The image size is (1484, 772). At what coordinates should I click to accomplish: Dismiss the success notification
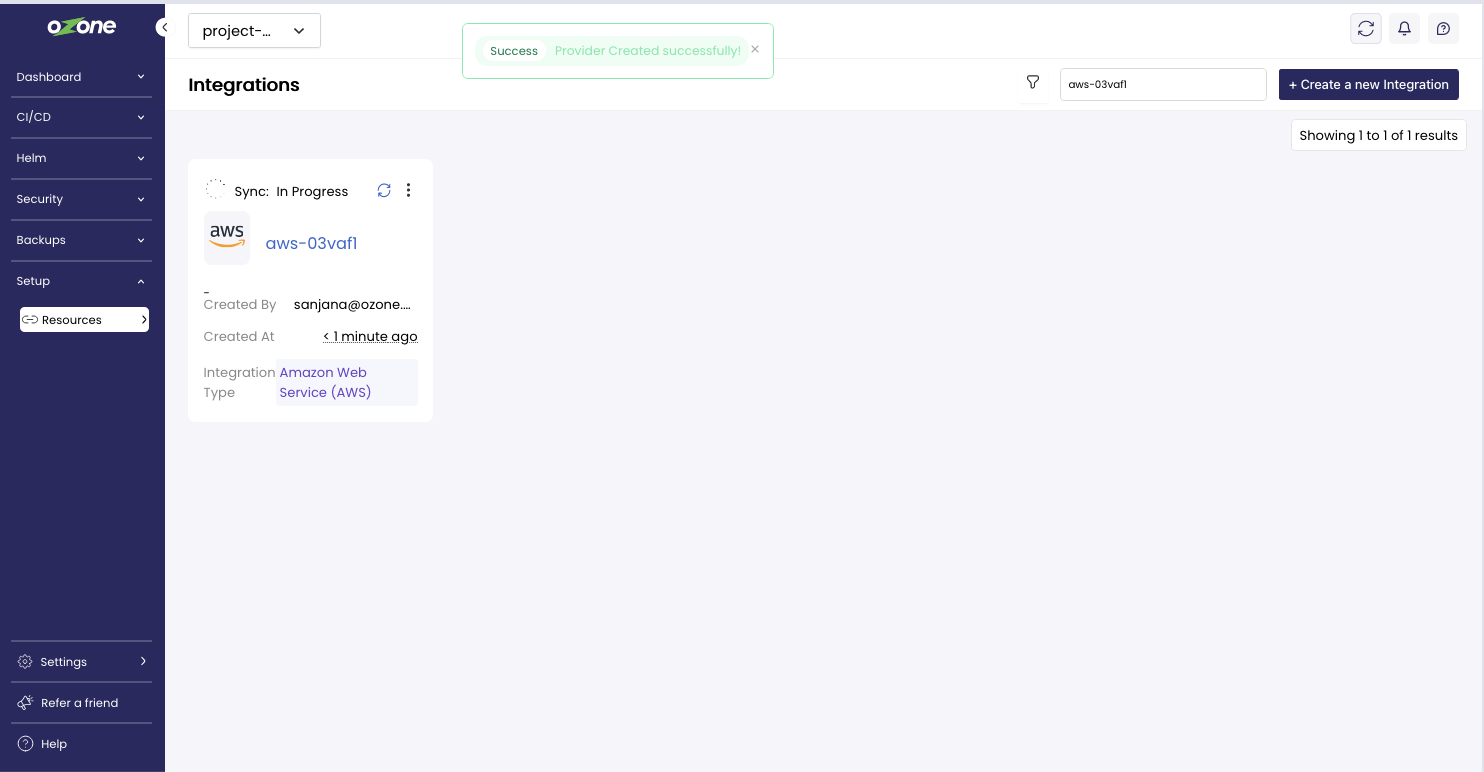point(755,49)
